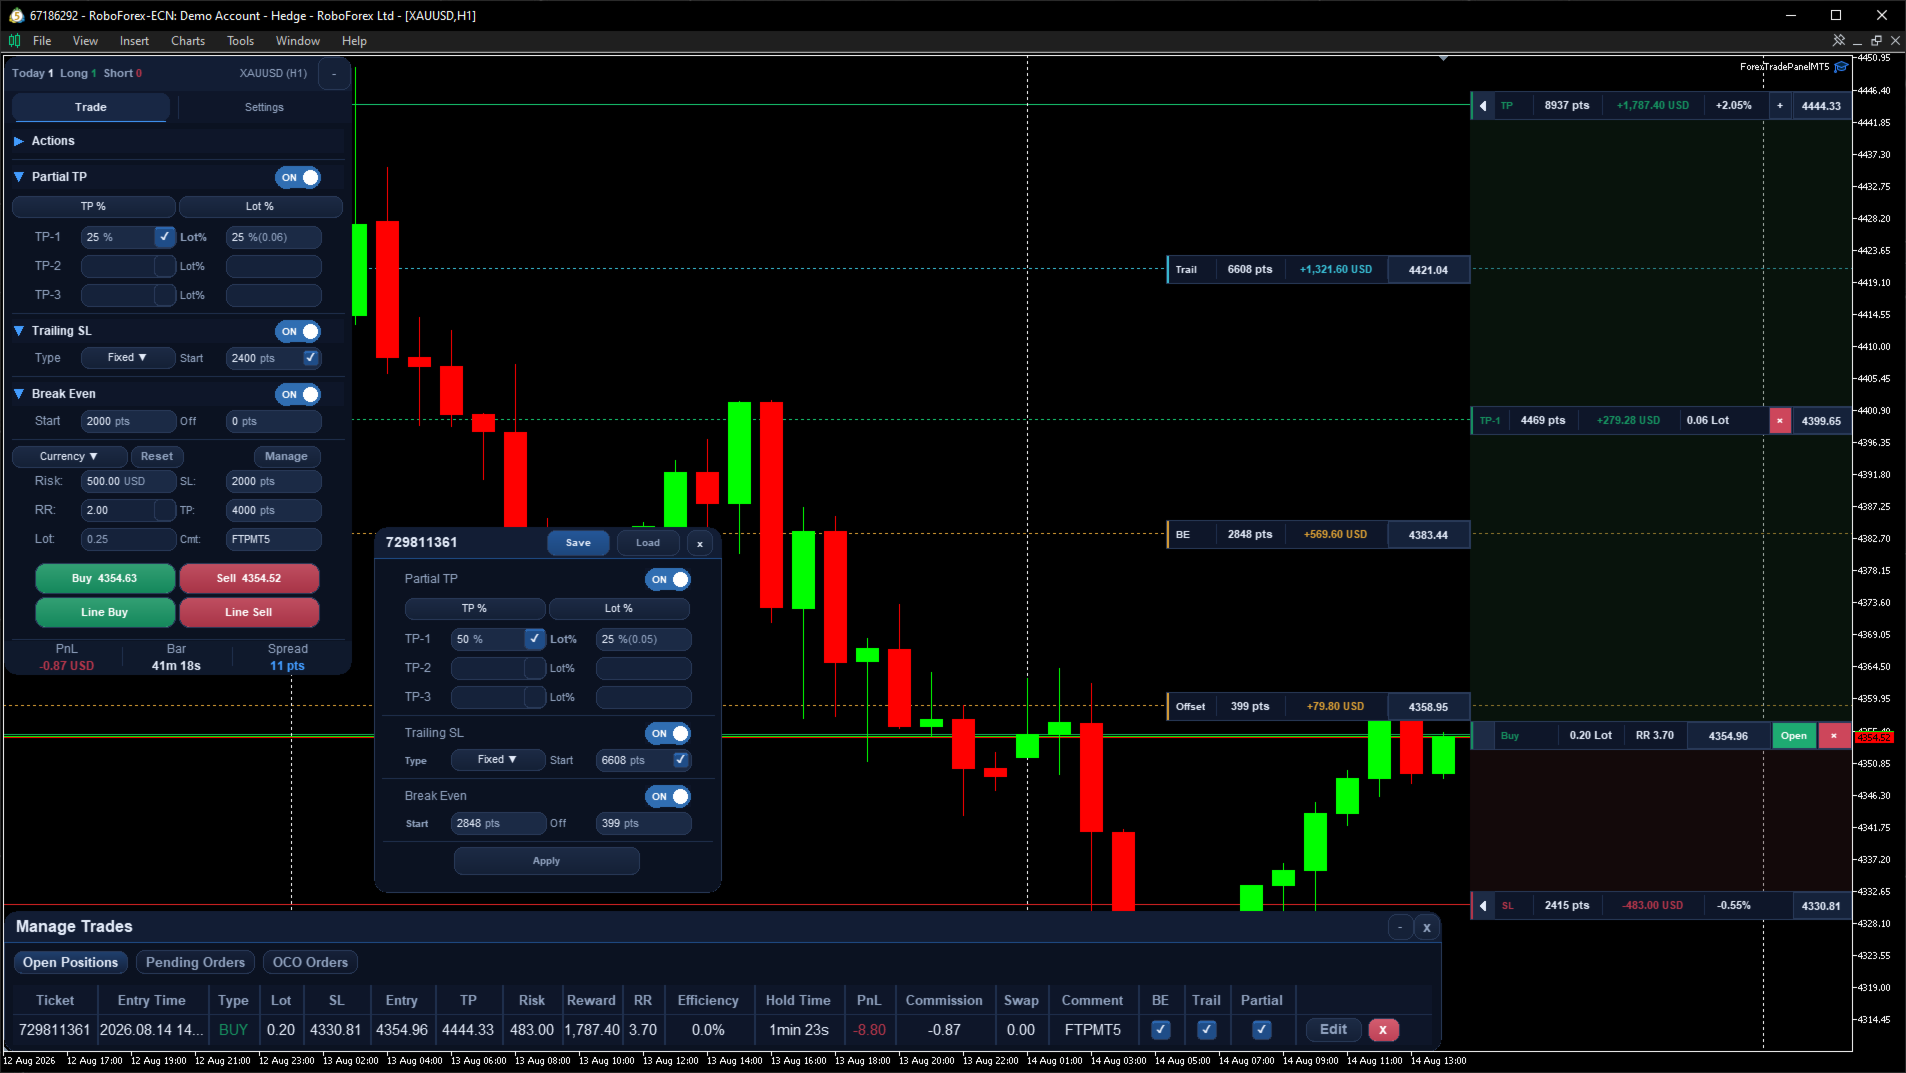Disable Partial TP toggle in trade popup
The image size is (1906, 1073).
(668, 580)
